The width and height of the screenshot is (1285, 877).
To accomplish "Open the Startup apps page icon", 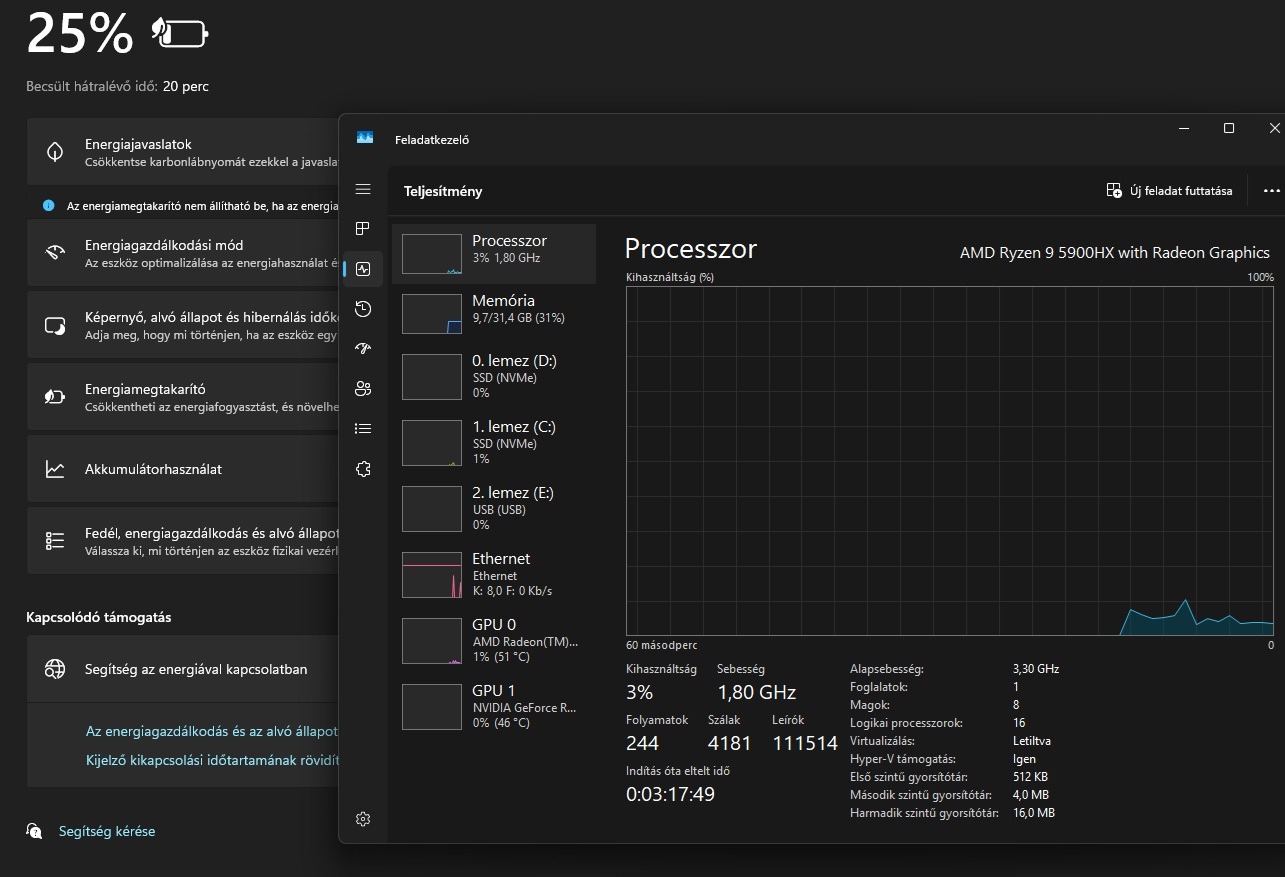I will pos(363,349).
